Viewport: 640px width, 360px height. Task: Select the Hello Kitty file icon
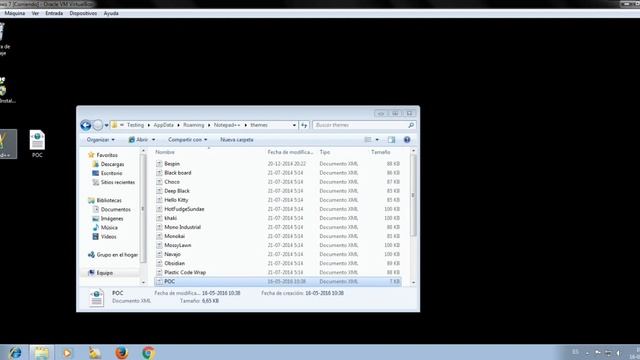click(x=159, y=200)
